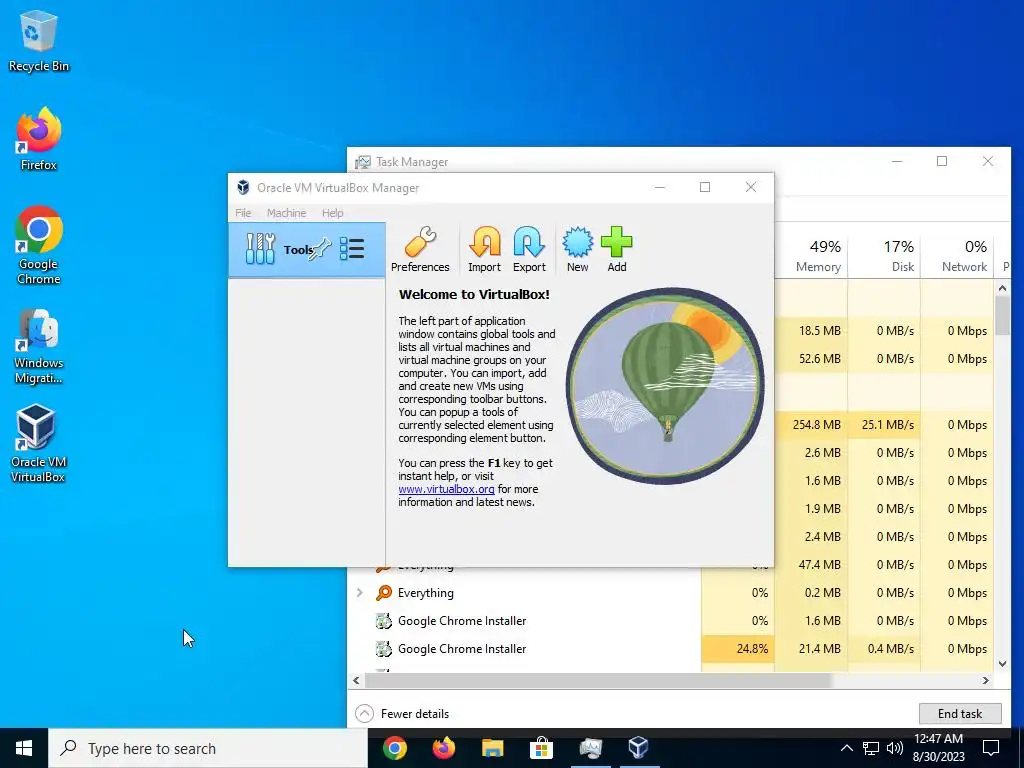Open the Machine menu in VirtualBox
Image resolution: width=1024 pixels, height=768 pixels.
pos(286,213)
